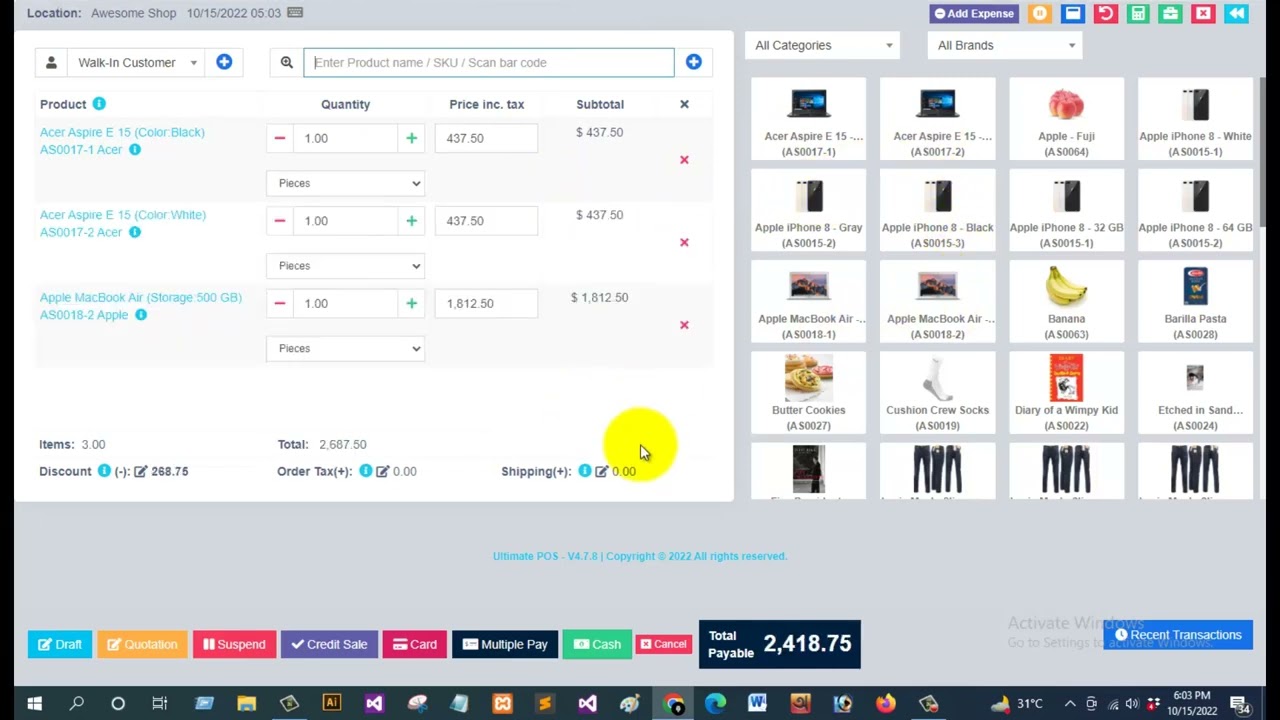Edit order tax pencil icon

(x=382, y=471)
